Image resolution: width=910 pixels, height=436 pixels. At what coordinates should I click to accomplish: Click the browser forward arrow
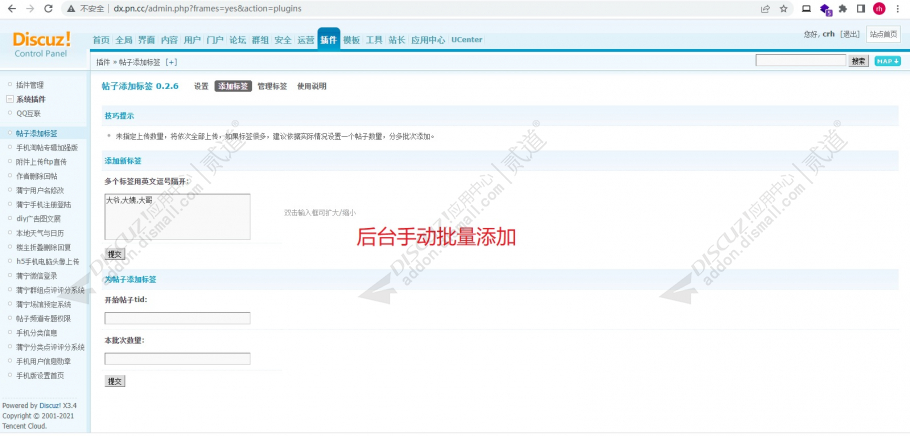[30, 9]
